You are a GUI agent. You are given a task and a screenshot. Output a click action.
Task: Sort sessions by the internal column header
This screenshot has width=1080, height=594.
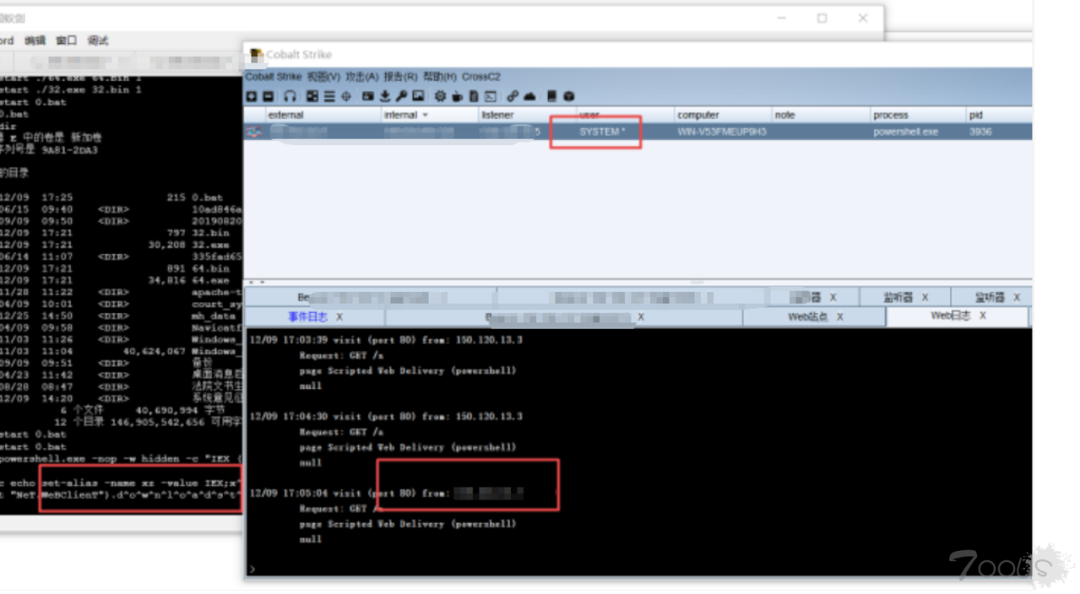[x=406, y=115]
